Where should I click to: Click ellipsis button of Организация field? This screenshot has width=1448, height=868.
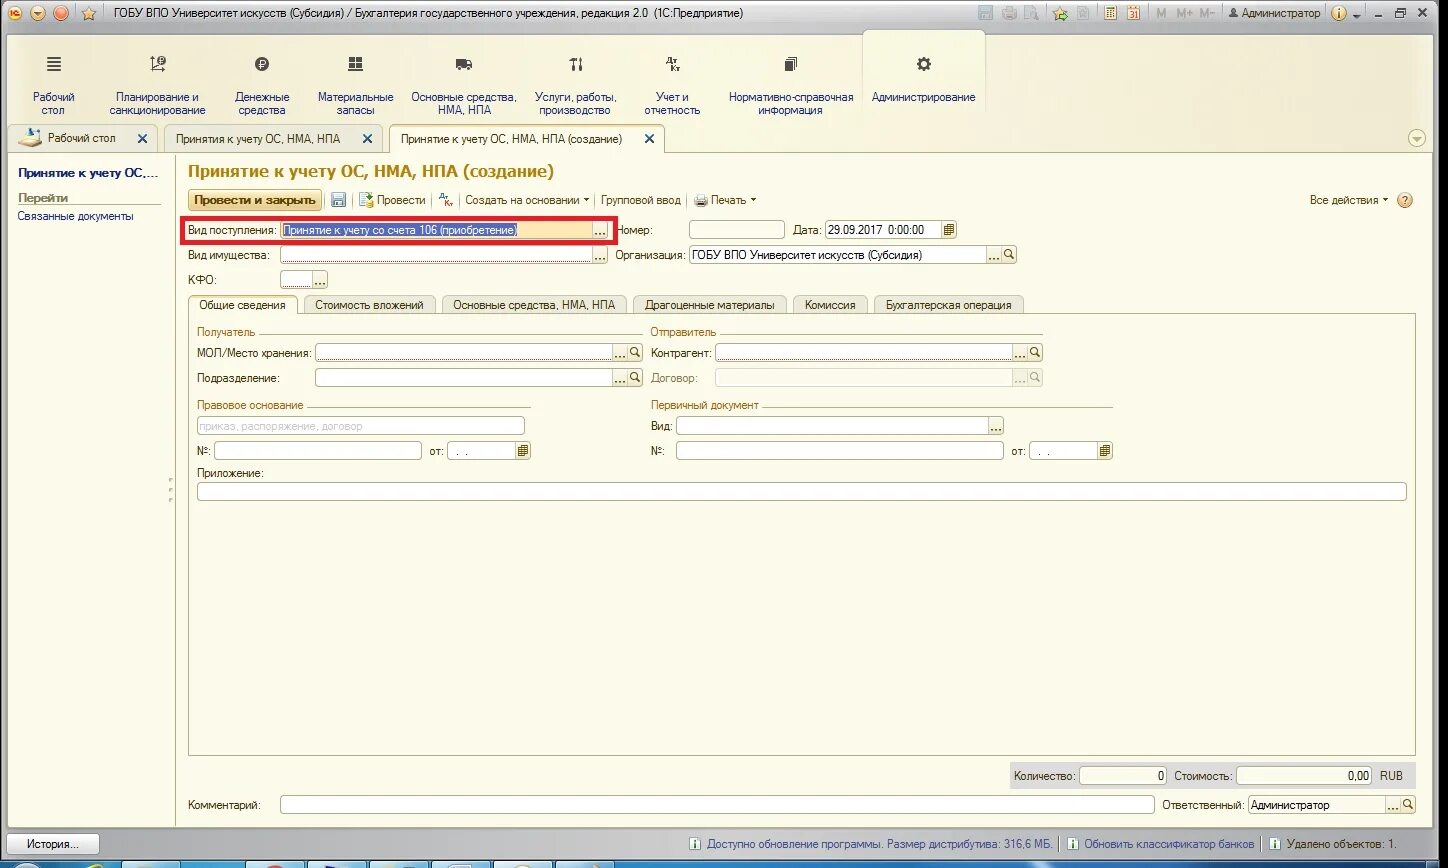(x=994, y=255)
